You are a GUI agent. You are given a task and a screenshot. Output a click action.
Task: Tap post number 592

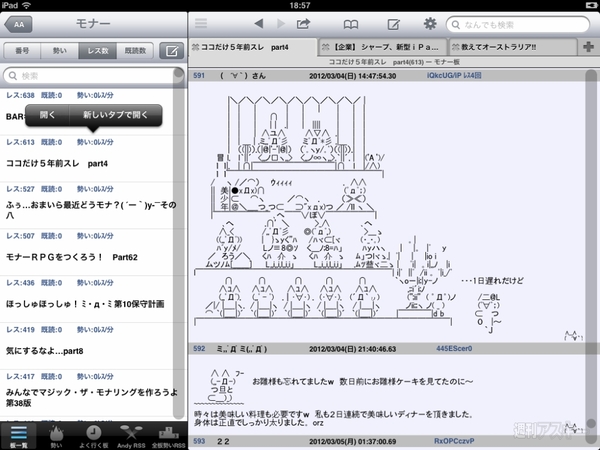pos(199,349)
